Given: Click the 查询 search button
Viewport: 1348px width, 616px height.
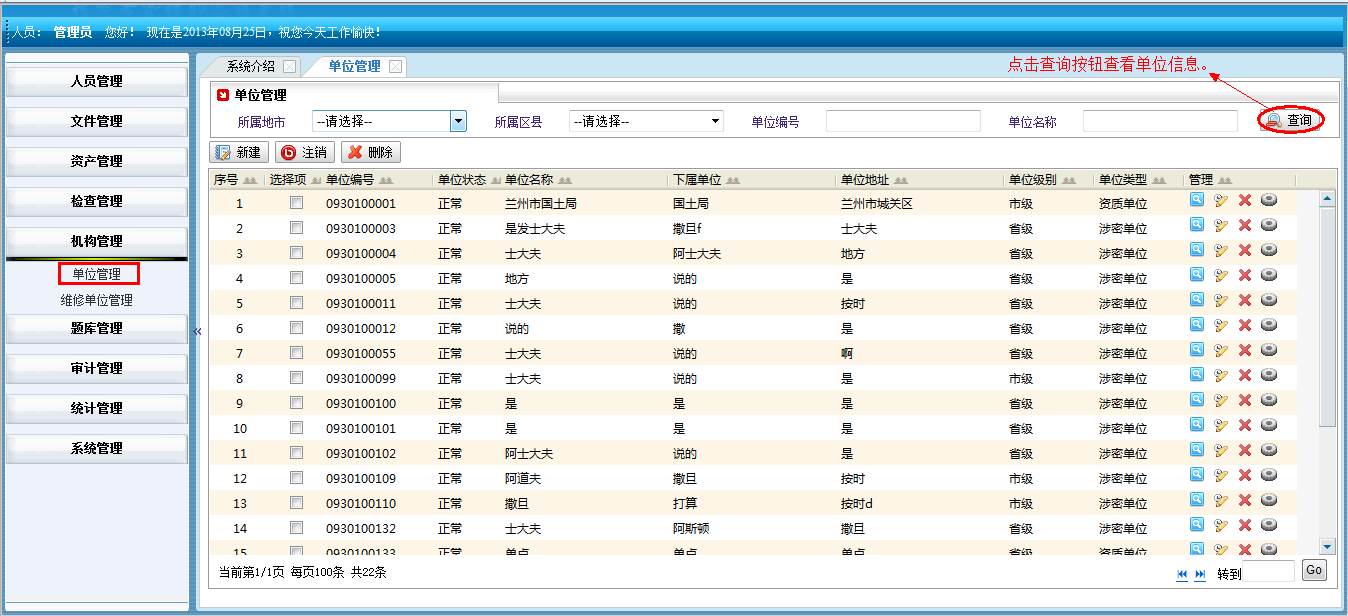Looking at the screenshot, I should pos(1290,120).
